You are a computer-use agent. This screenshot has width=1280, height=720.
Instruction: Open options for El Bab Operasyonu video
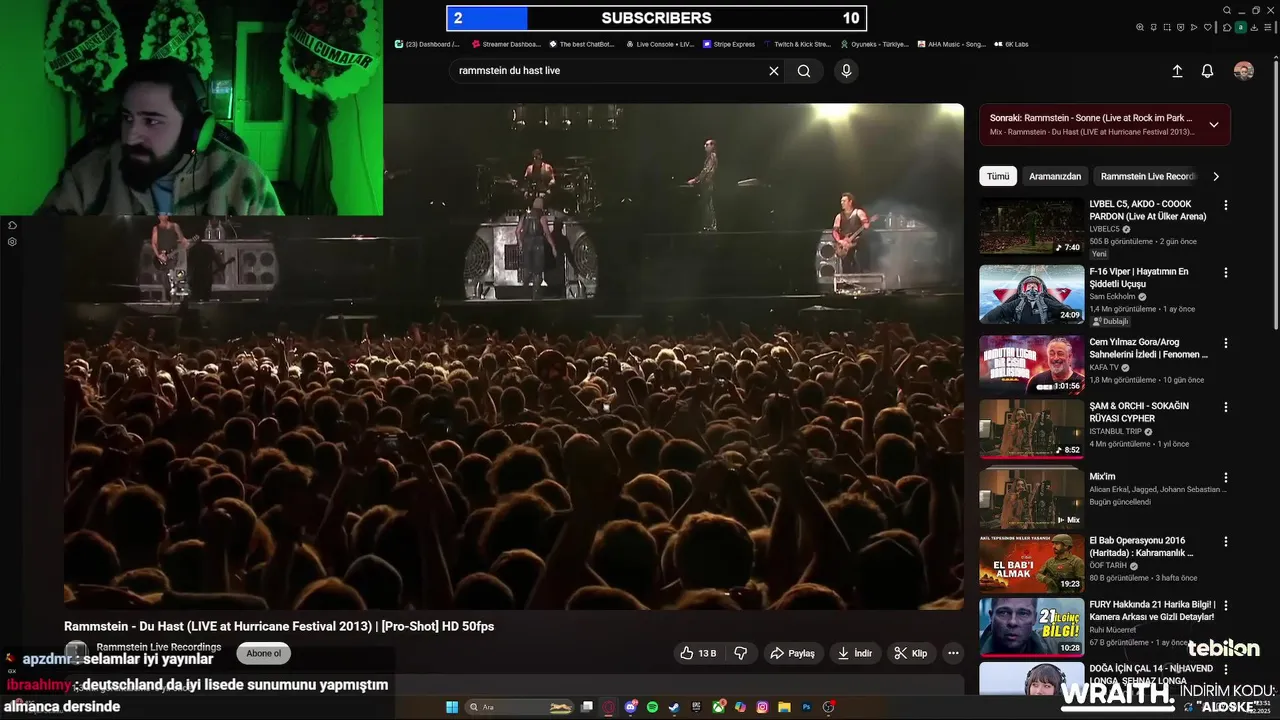coord(1226,541)
